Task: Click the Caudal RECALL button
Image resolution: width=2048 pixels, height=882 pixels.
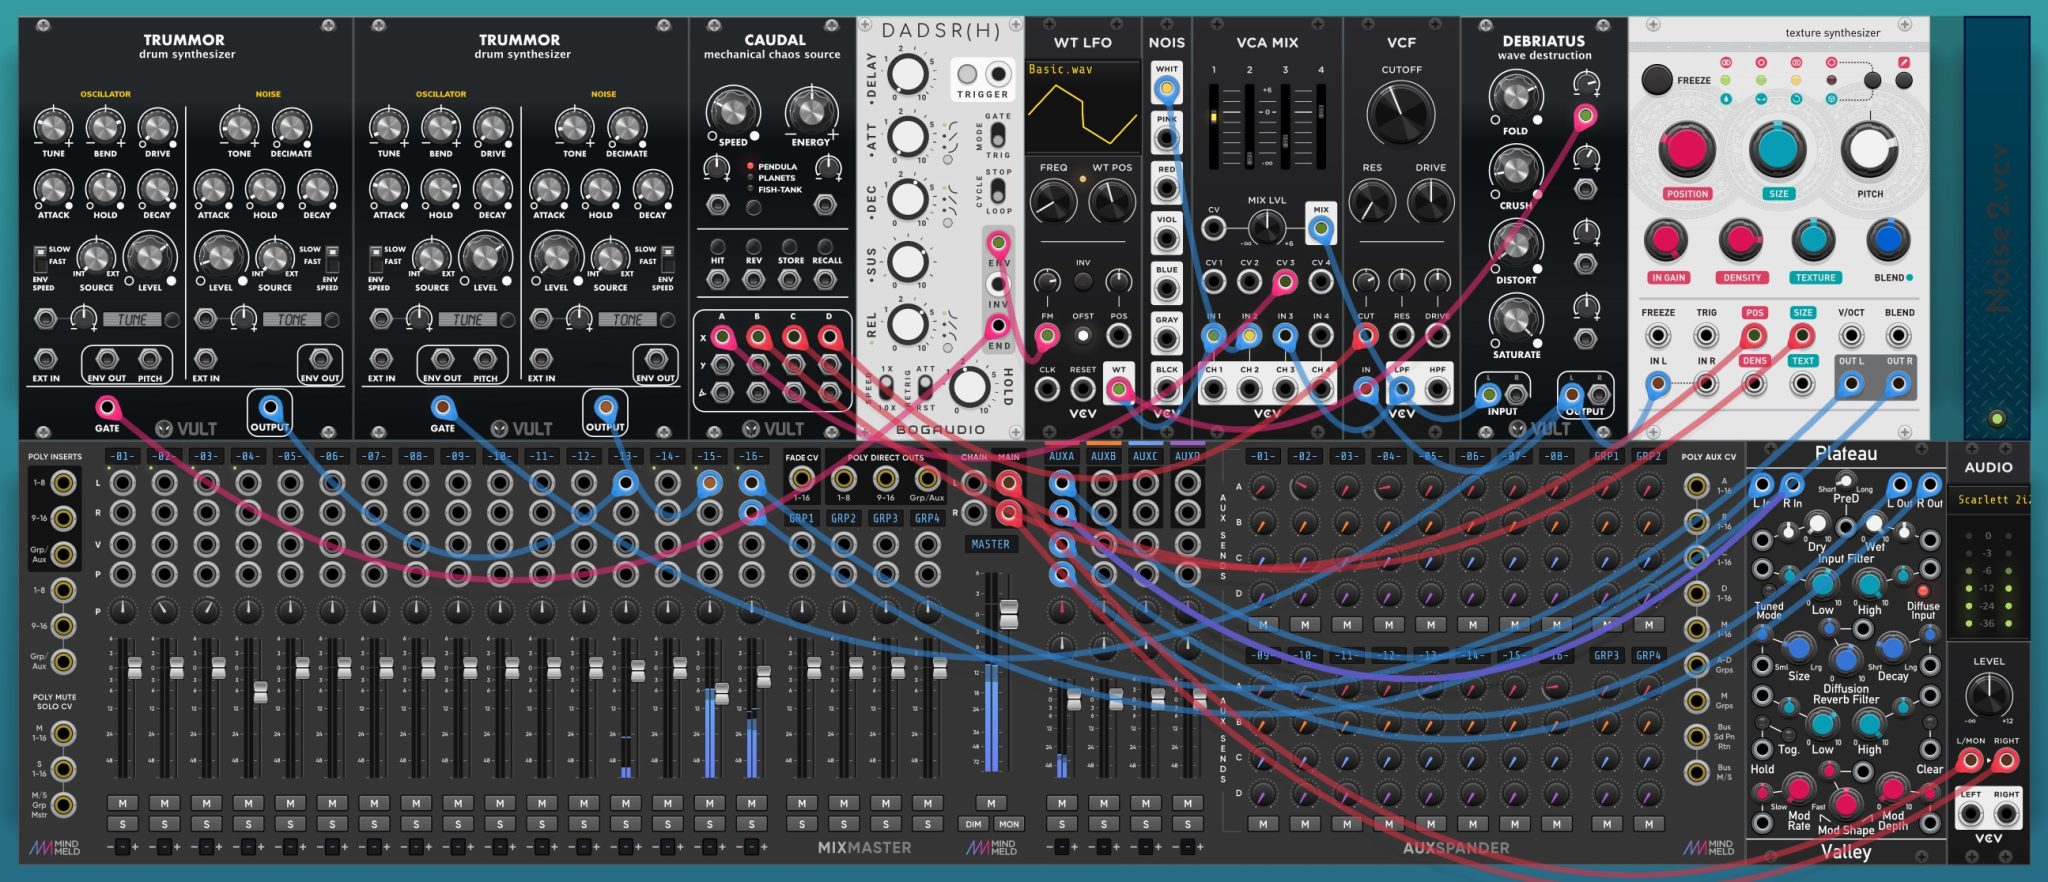Action: tap(826, 246)
